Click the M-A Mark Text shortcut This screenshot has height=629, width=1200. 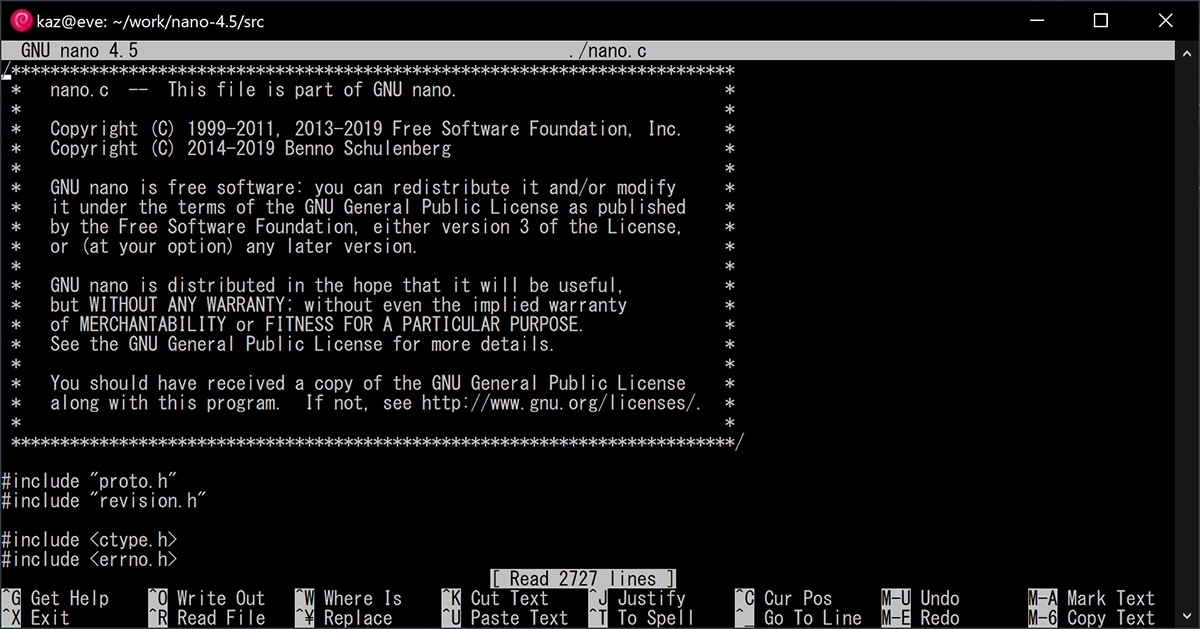click(1092, 599)
